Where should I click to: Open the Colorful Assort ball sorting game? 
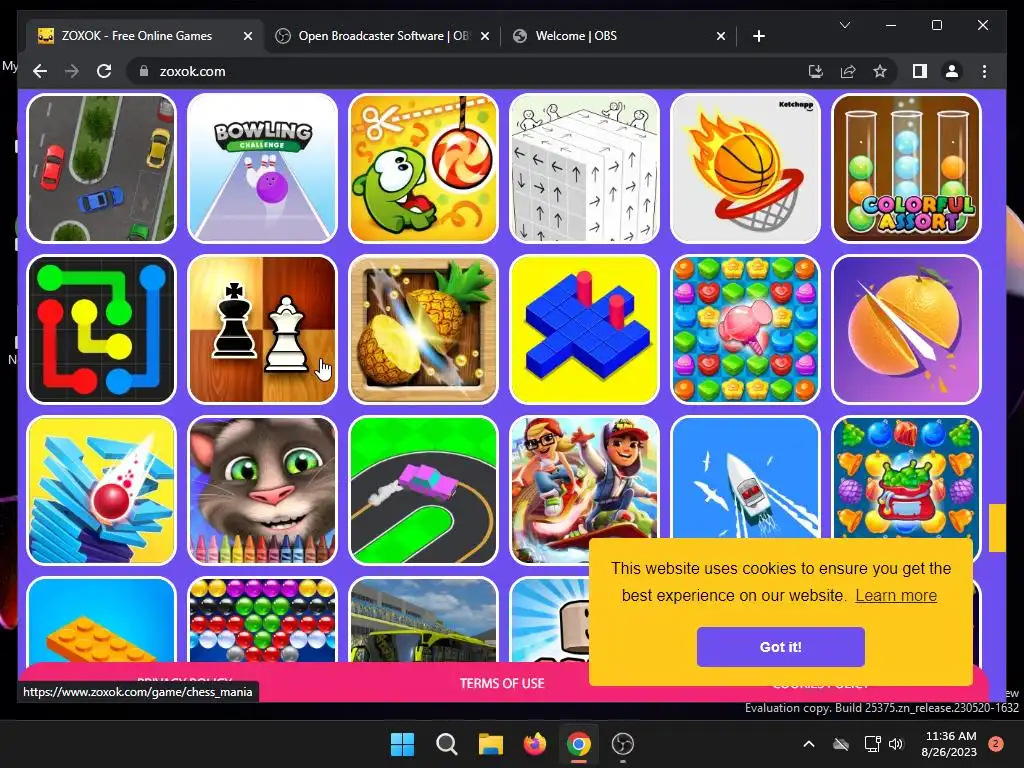(906, 168)
